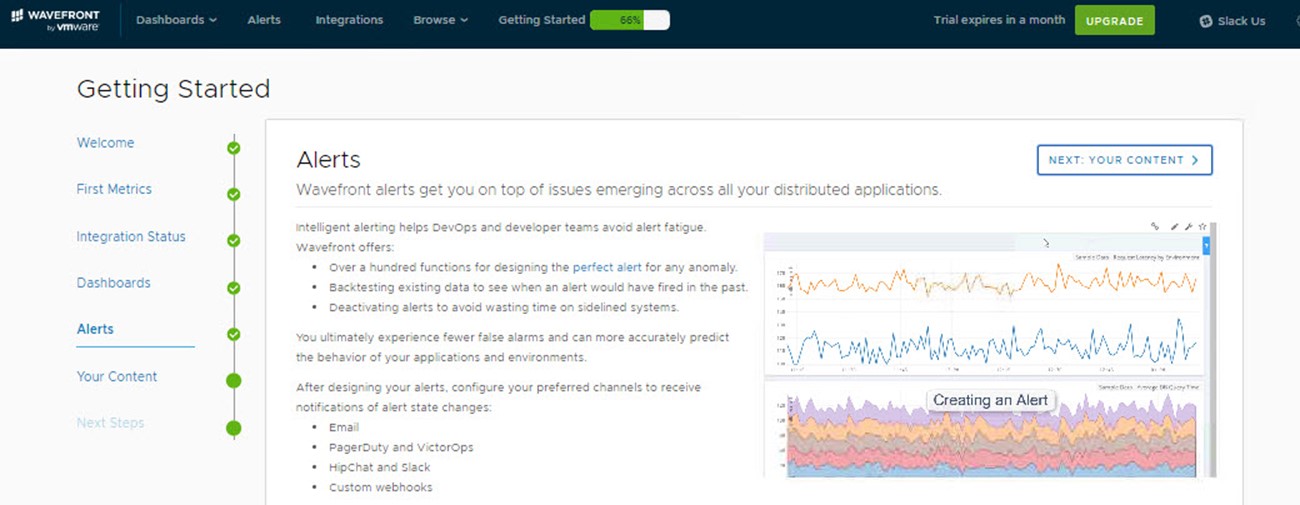Click NEXT: YOUR CONTENT button
This screenshot has height=505, width=1300.
(1125, 160)
